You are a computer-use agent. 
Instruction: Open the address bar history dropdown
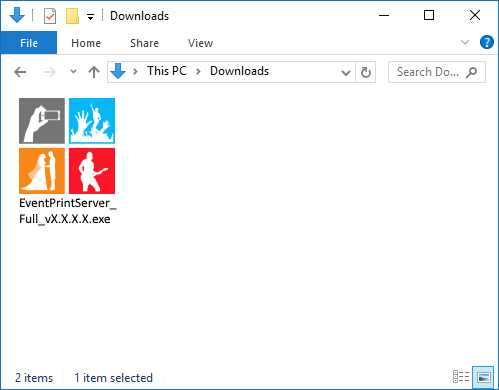pyautogui.click(x=346, y=72)
